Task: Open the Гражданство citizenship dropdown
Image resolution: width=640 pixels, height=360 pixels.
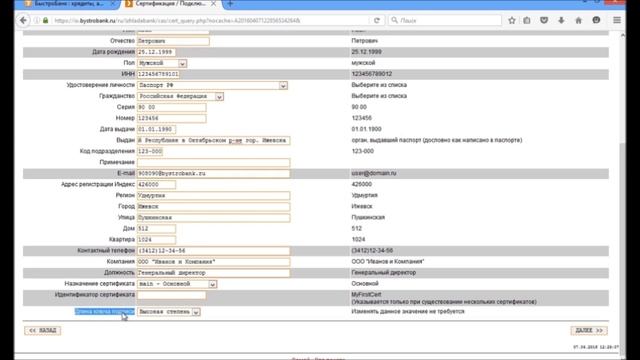Action: tap(180, 96)
